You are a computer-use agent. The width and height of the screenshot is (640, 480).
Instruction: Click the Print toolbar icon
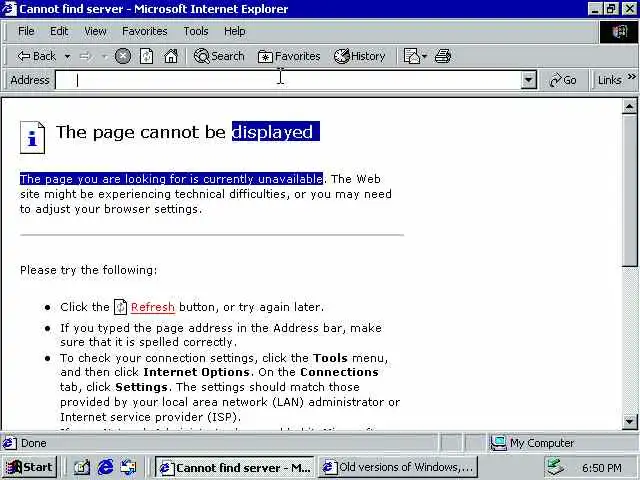443,56
